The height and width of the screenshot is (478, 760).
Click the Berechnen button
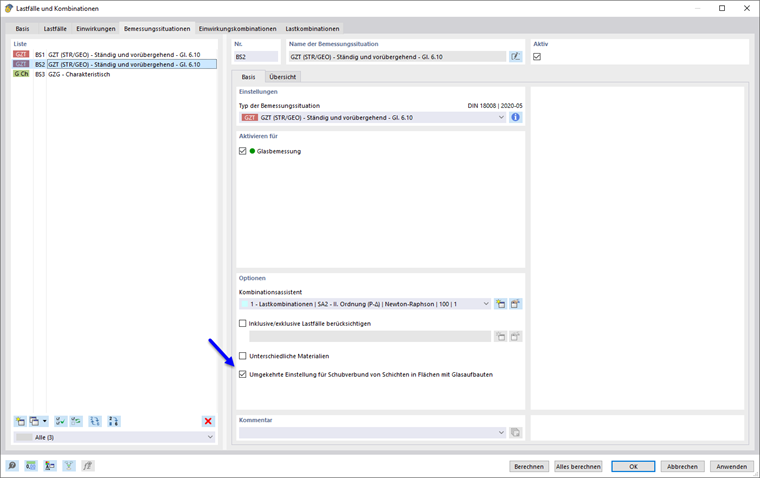pos(529,466)
